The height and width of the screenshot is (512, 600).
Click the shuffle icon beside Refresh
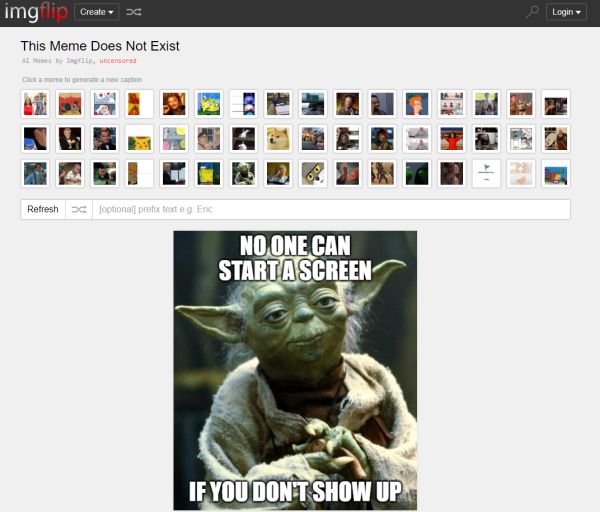79,209
